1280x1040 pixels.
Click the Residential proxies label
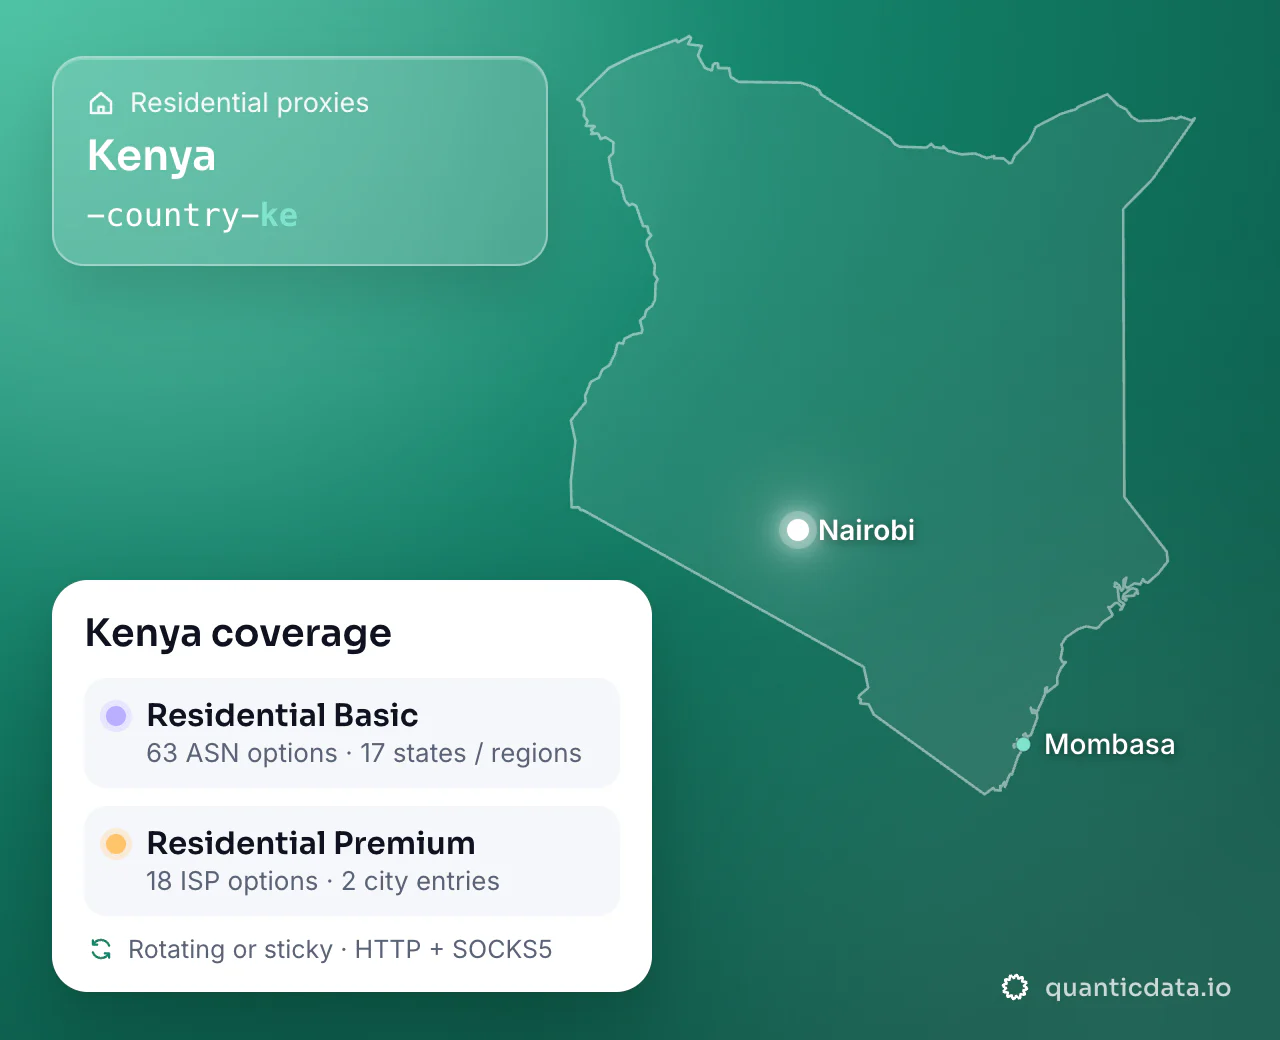click(x=250, y=103)
